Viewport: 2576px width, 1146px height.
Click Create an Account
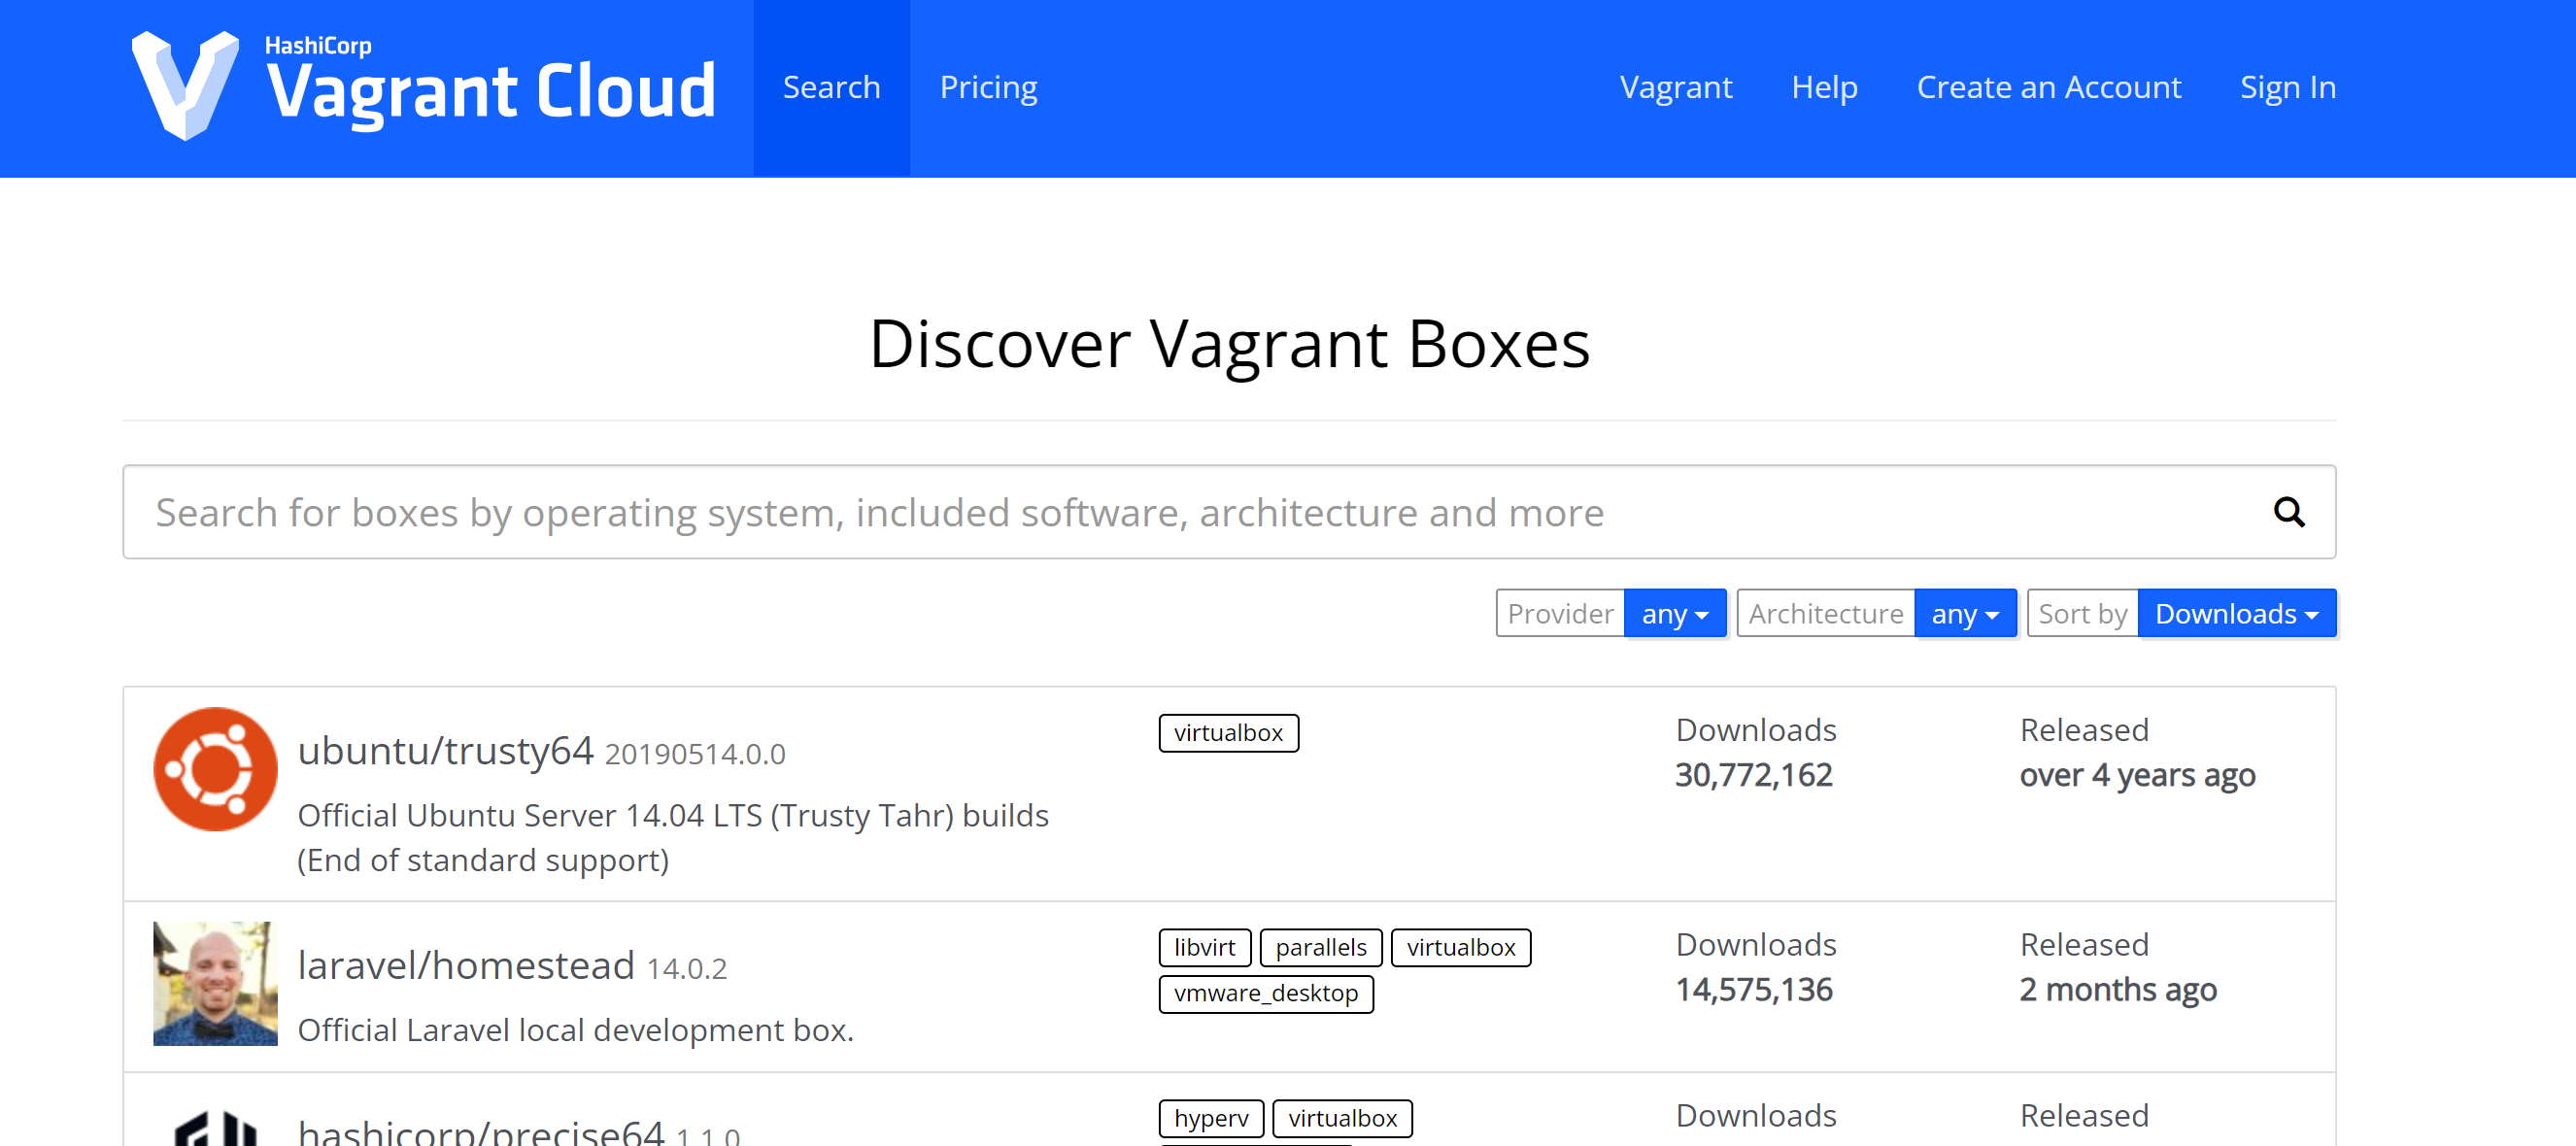coord(2048,88)
